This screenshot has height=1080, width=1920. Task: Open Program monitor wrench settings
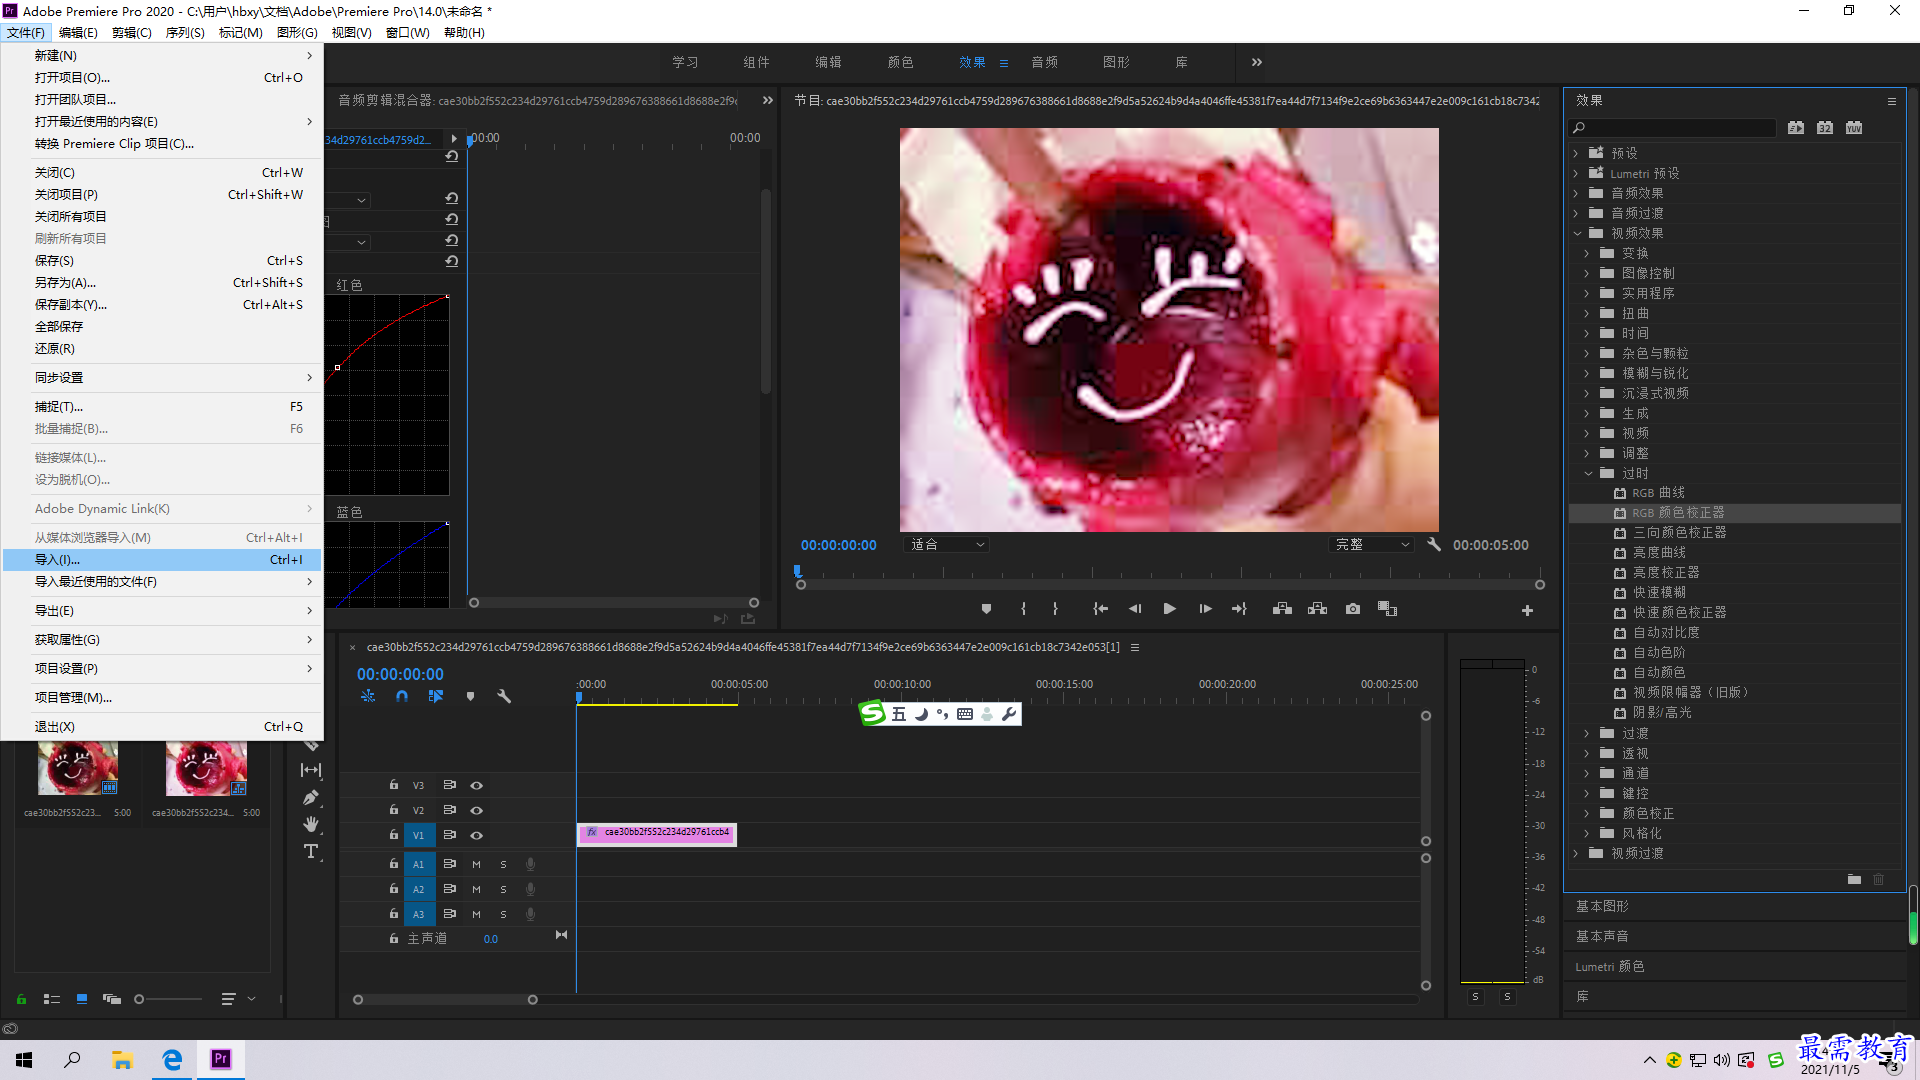point(1434,545)
